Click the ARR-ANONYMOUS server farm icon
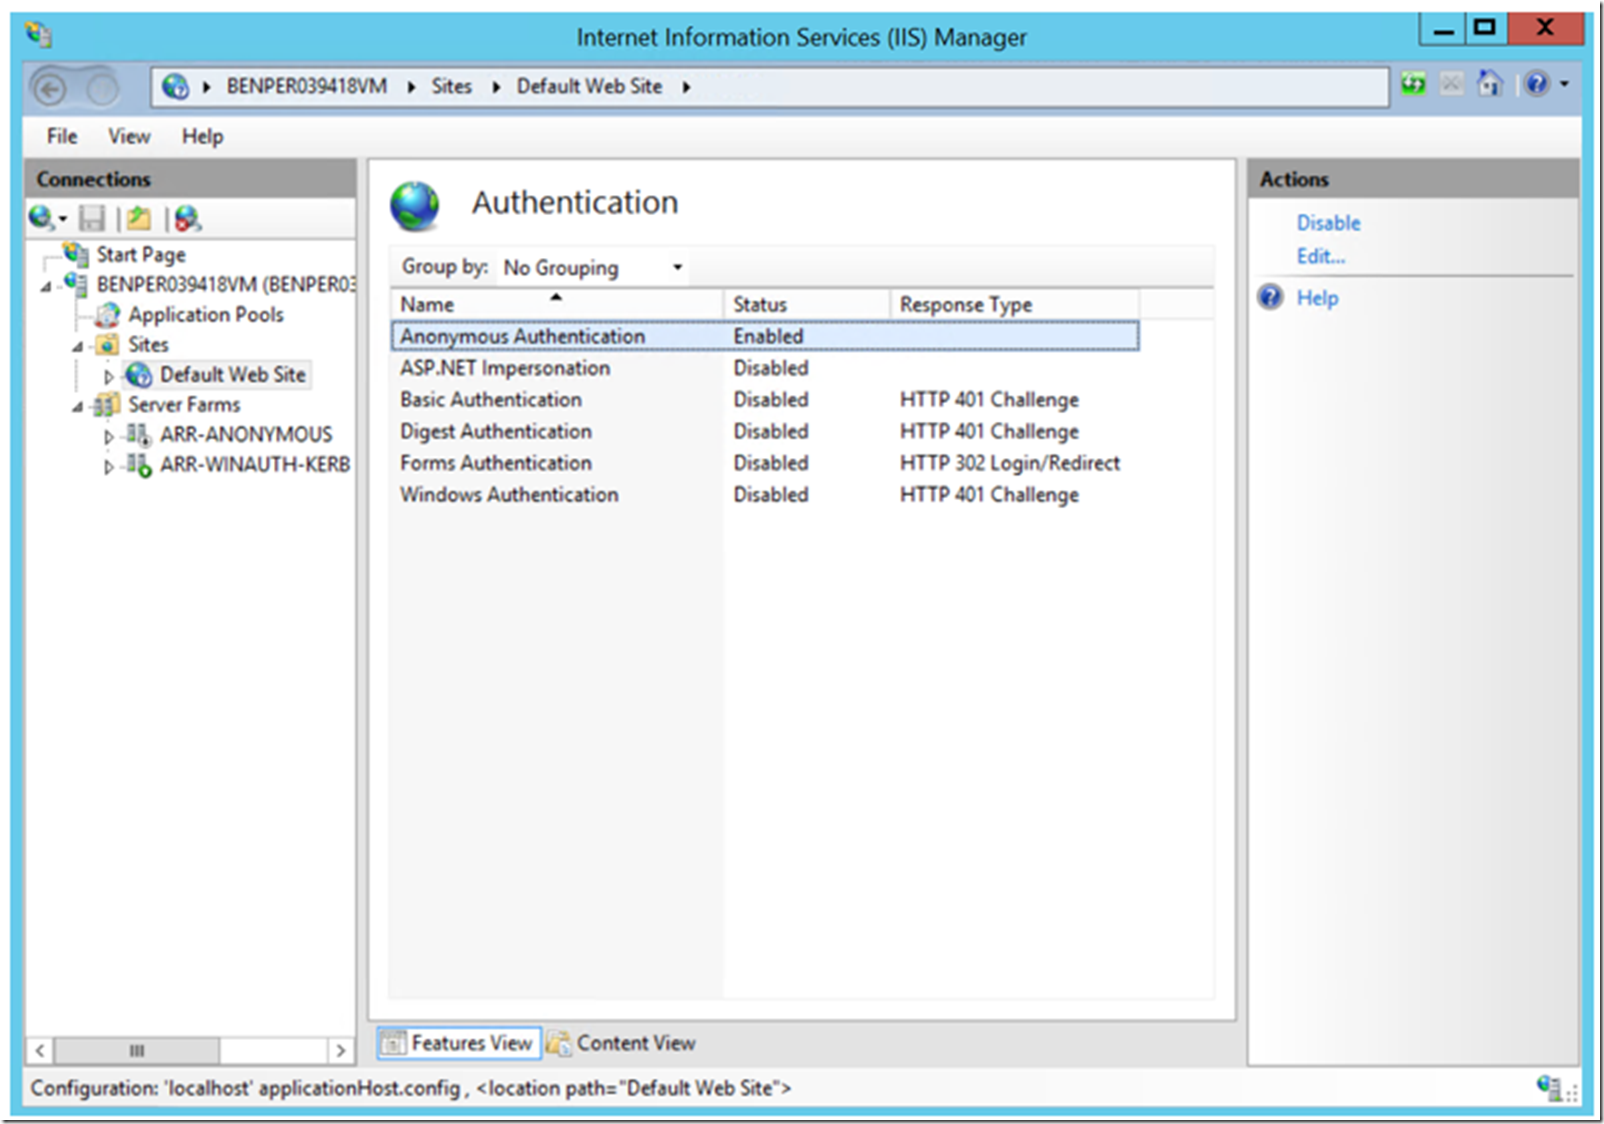Screen dimensions: 1604x1124 coord(139,435)
